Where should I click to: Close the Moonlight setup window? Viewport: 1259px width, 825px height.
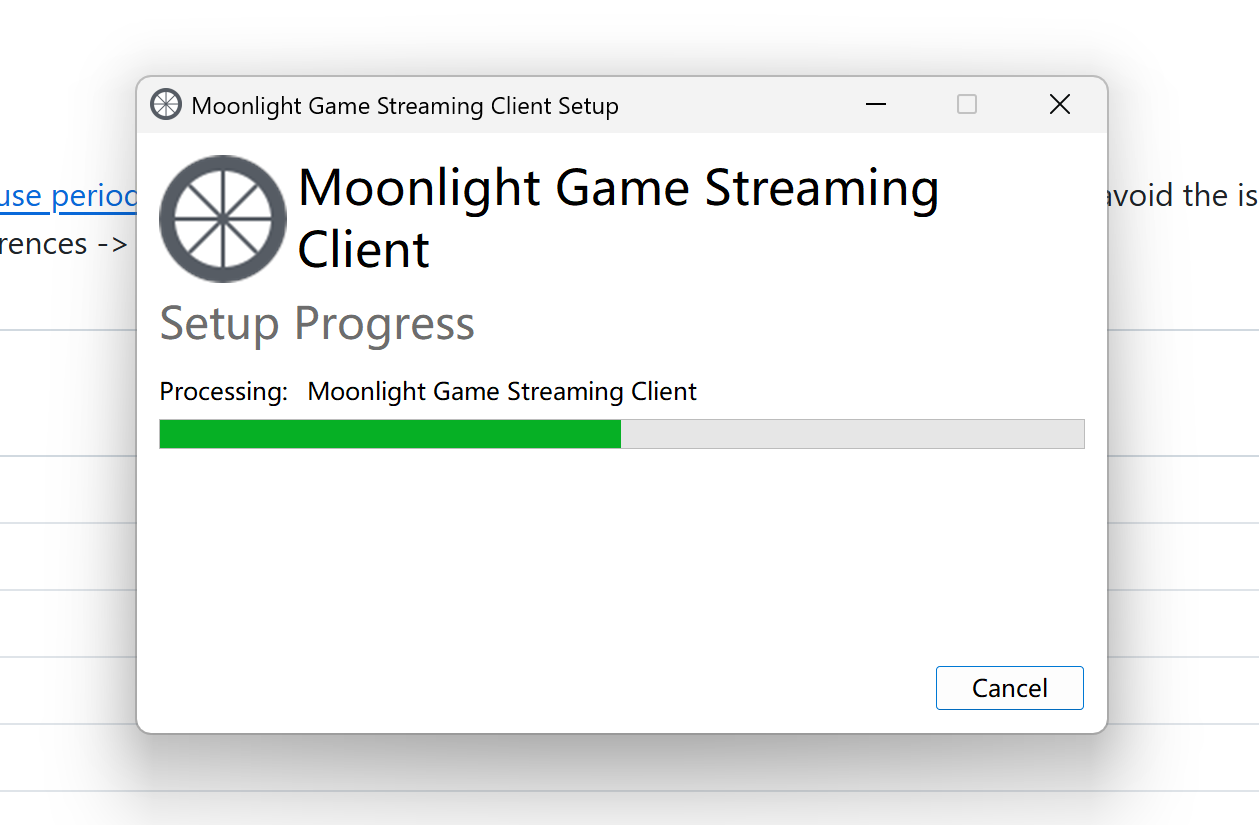(x=1060, y=104)
